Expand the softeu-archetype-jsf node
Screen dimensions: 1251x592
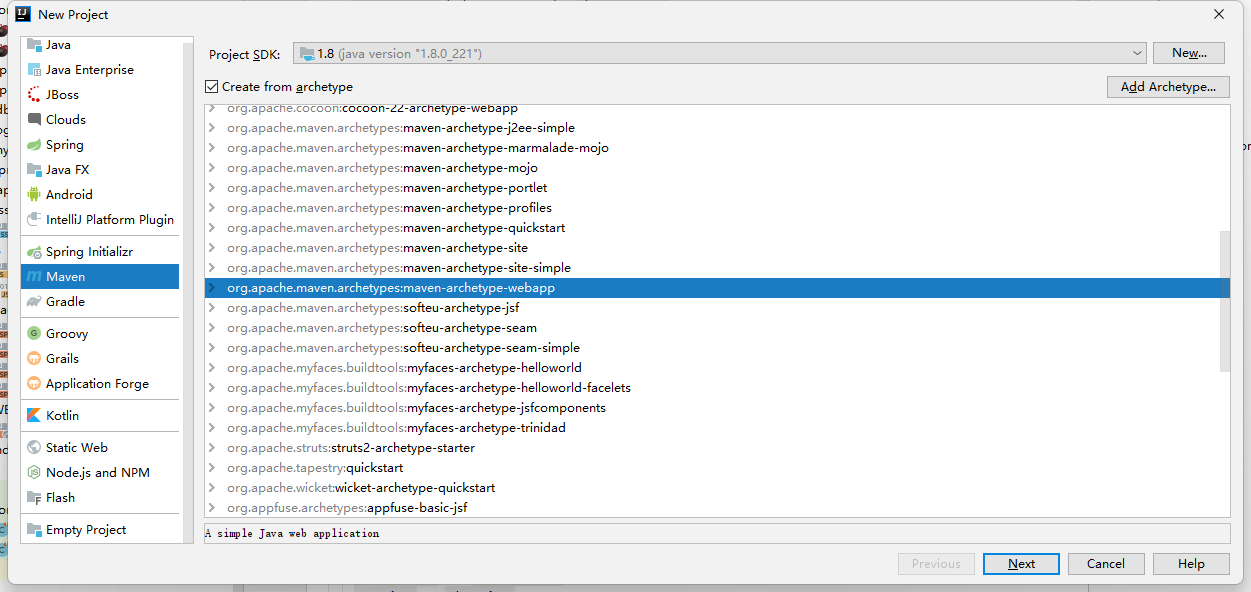coord(211,308)
